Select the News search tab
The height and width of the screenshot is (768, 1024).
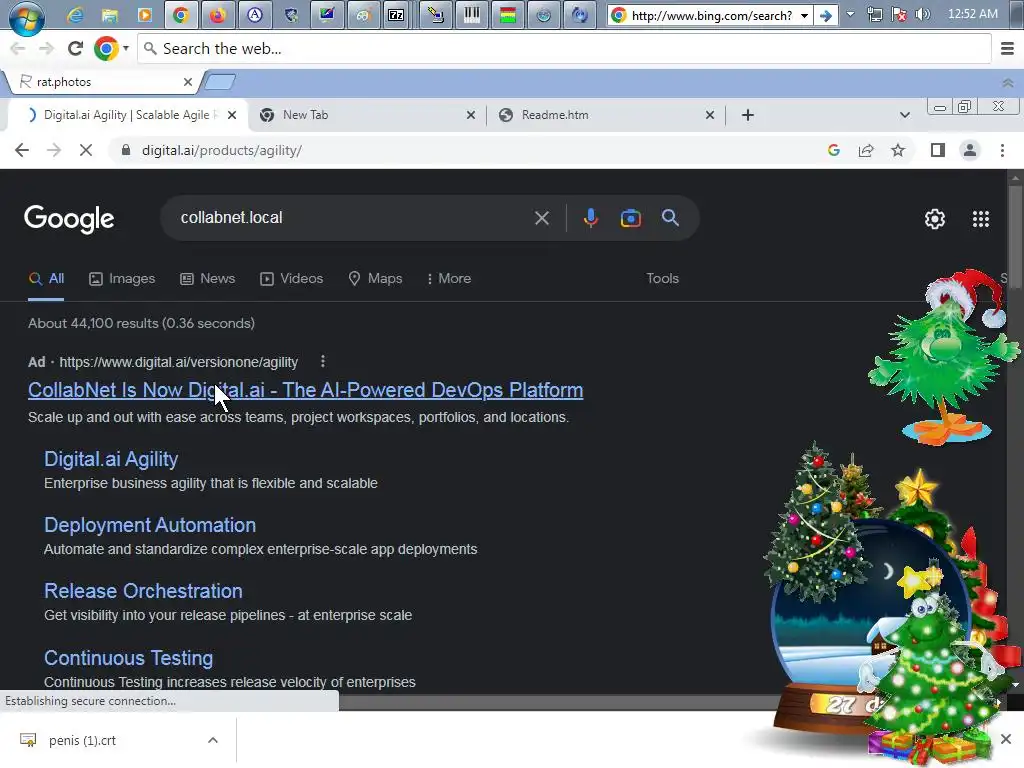pos(208,279)
